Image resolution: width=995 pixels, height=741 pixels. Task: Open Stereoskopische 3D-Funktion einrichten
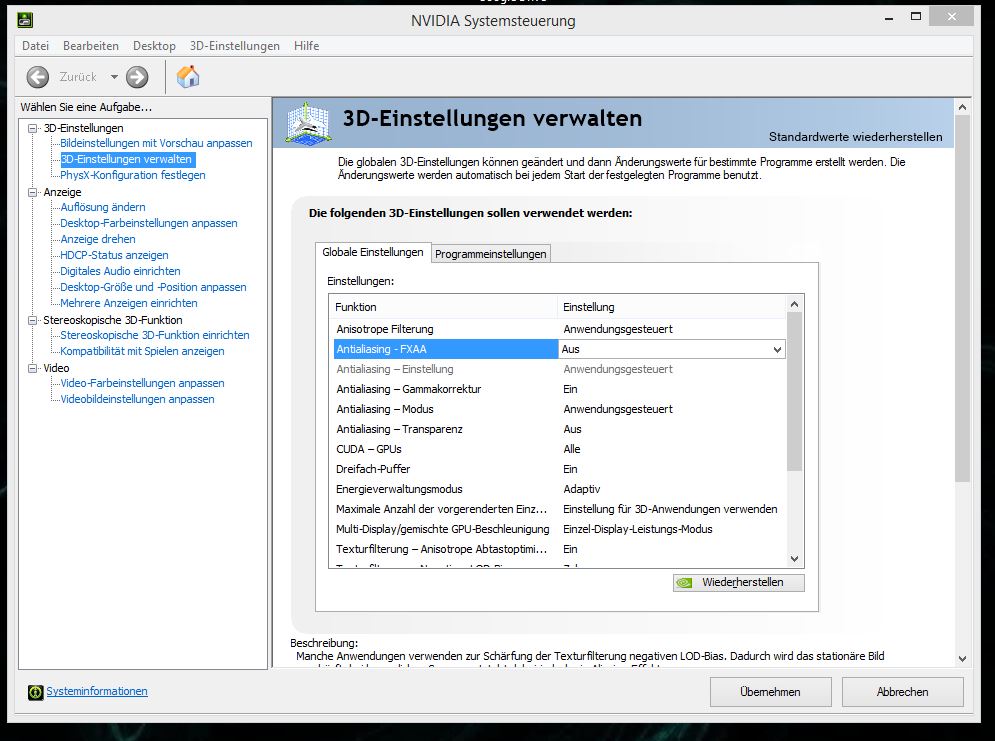pyautogui.click(x=155, y=335)
